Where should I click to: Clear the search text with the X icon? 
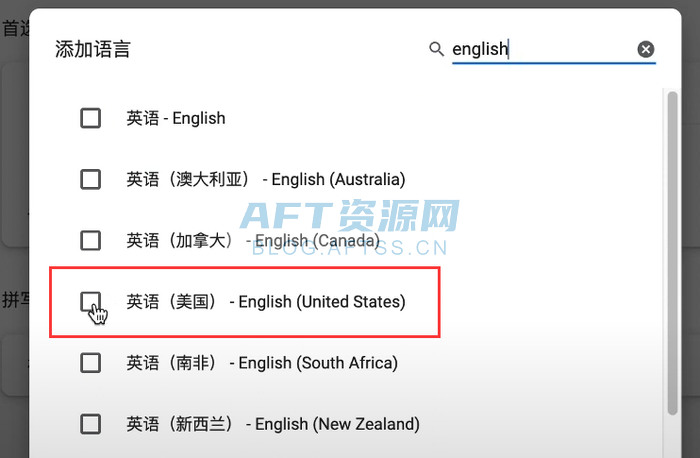point(646,49)
